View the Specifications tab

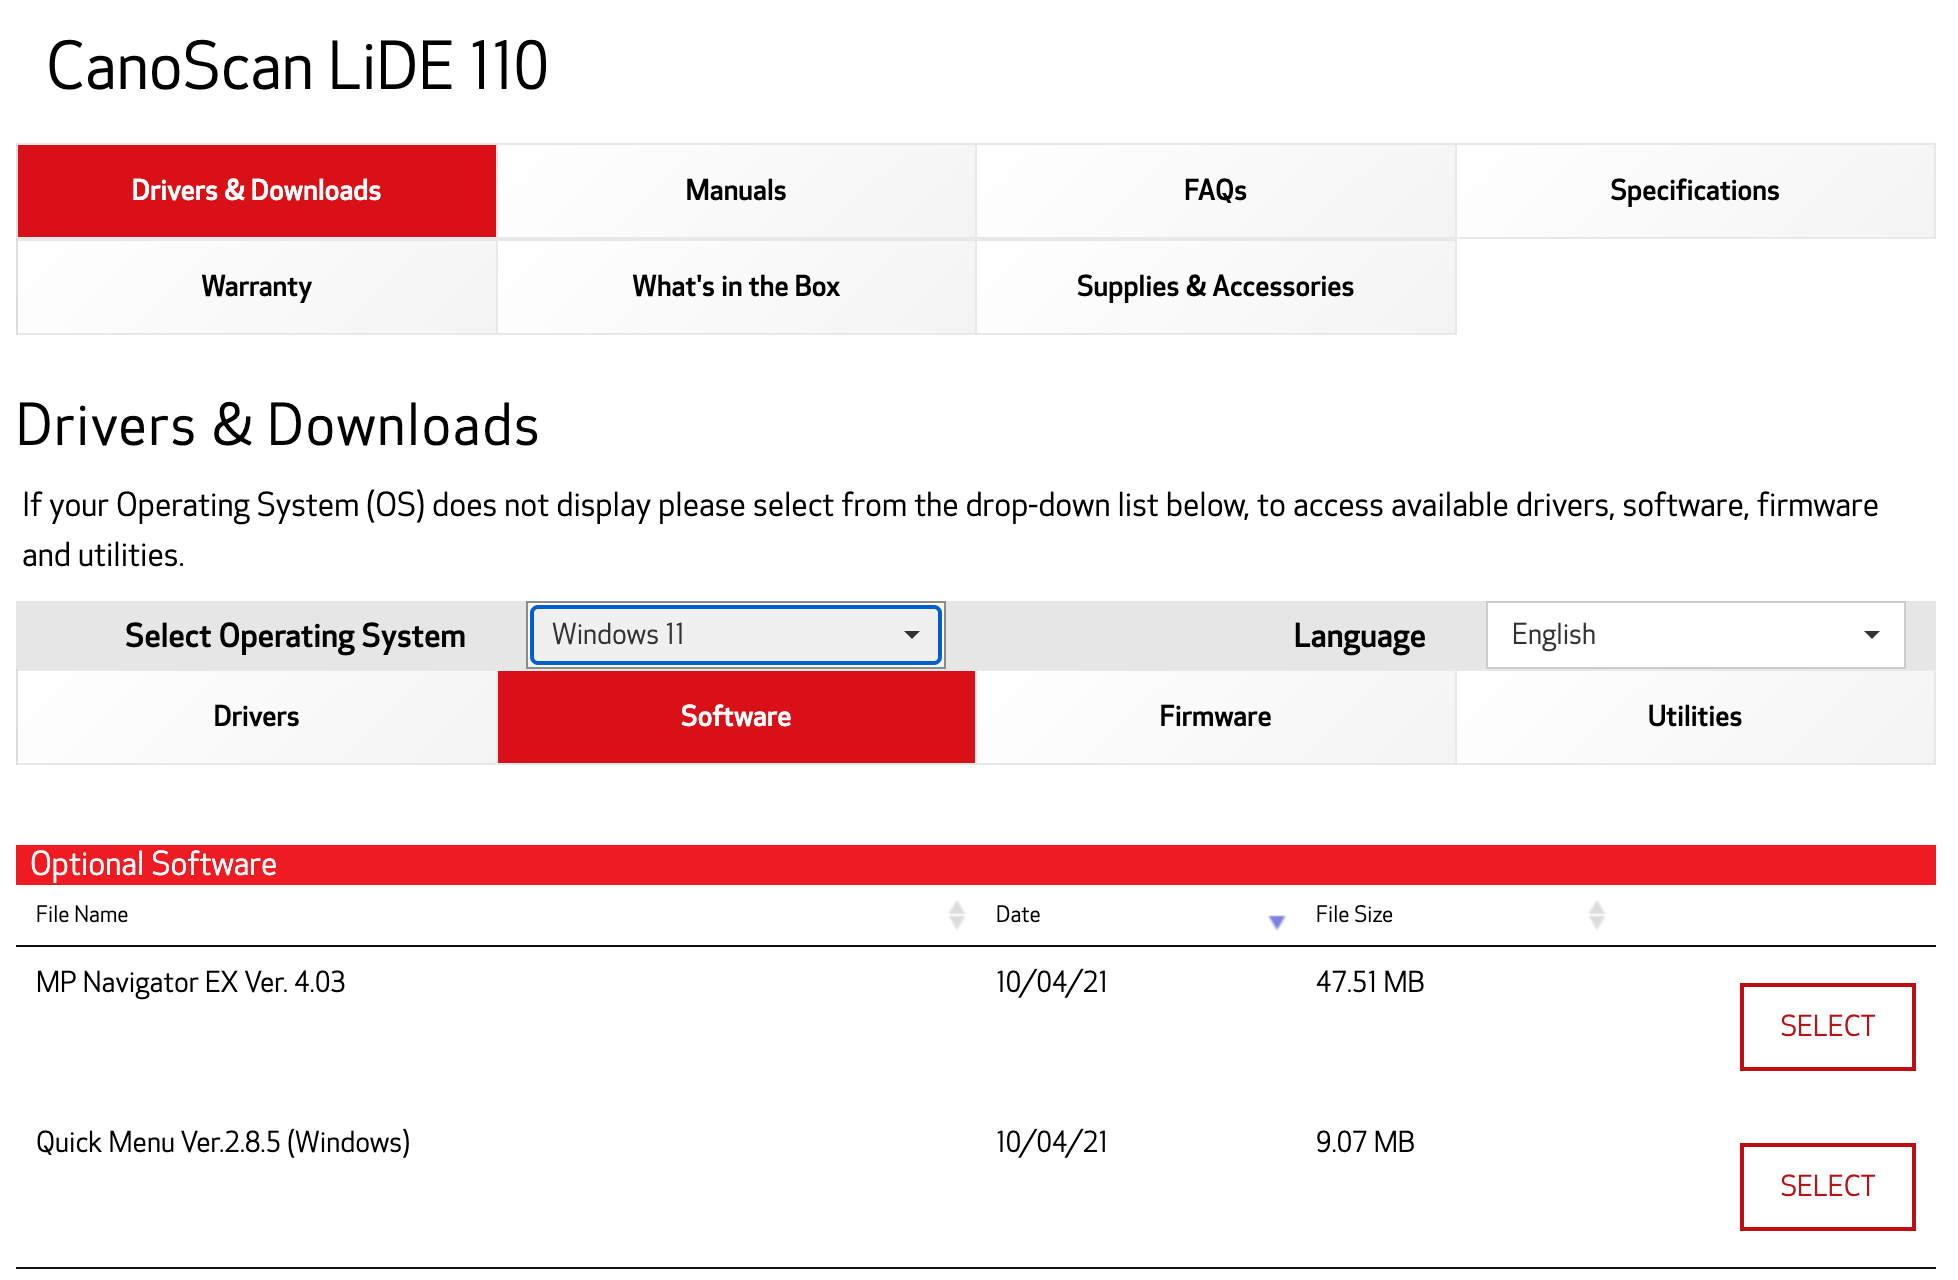pyautogui.click(x=1694, y=190)
